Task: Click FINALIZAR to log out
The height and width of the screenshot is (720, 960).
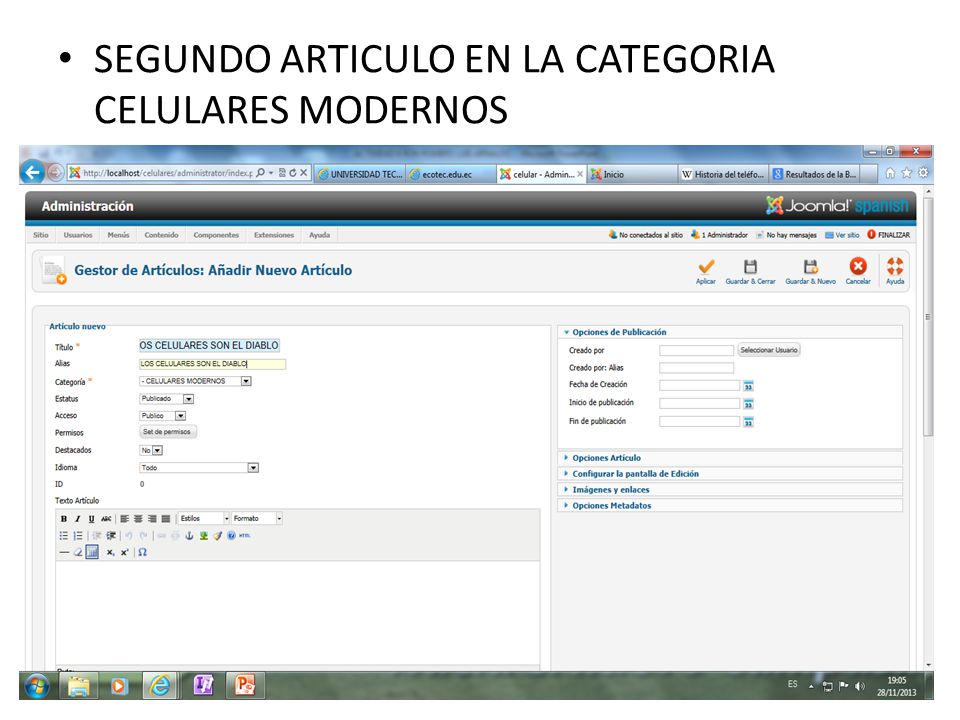Action: (889, 235)
